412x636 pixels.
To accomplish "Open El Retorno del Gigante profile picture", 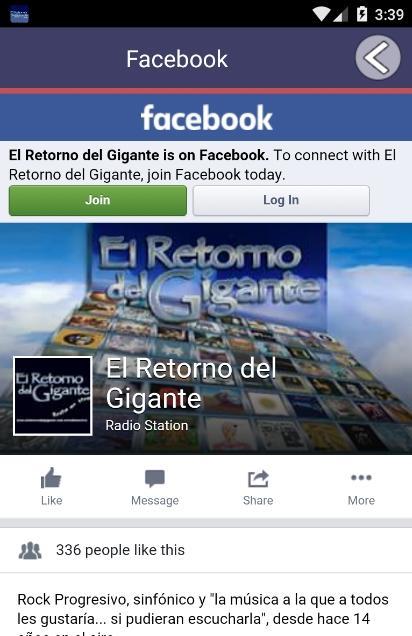I will click(53, 396).
